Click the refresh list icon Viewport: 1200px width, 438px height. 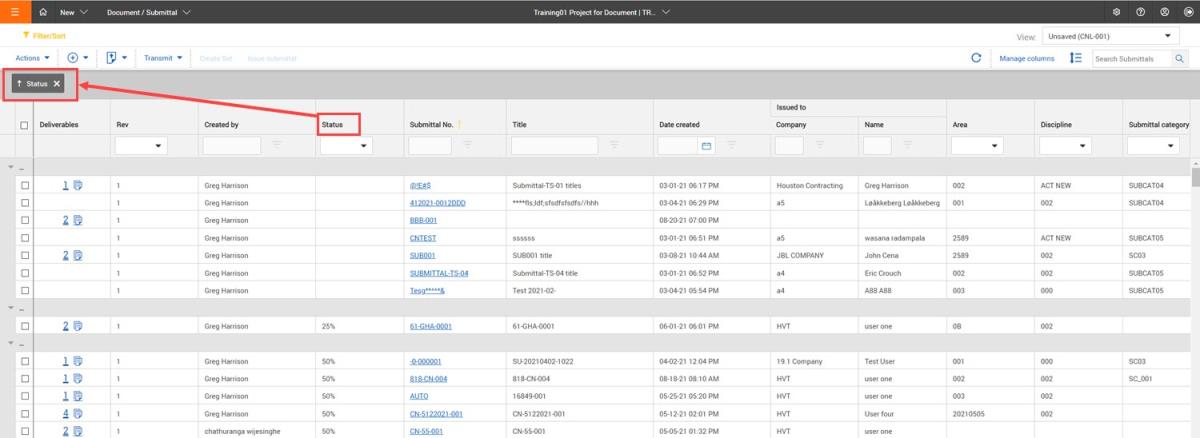click(975, 58)
